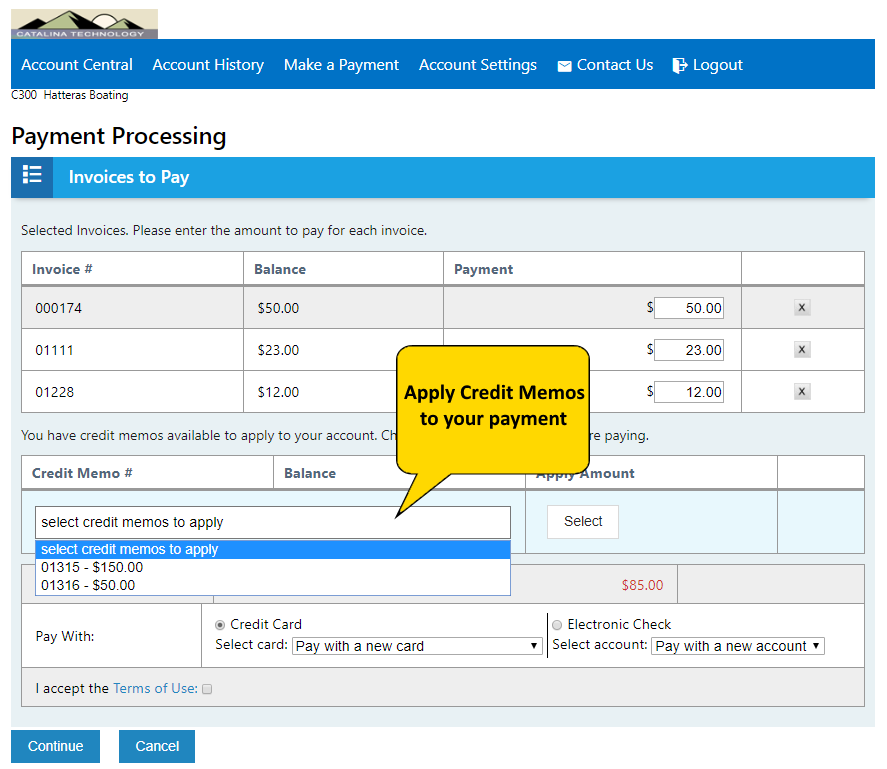Select the Credit Card radio button
887x769 pixels.
(220, 625)
